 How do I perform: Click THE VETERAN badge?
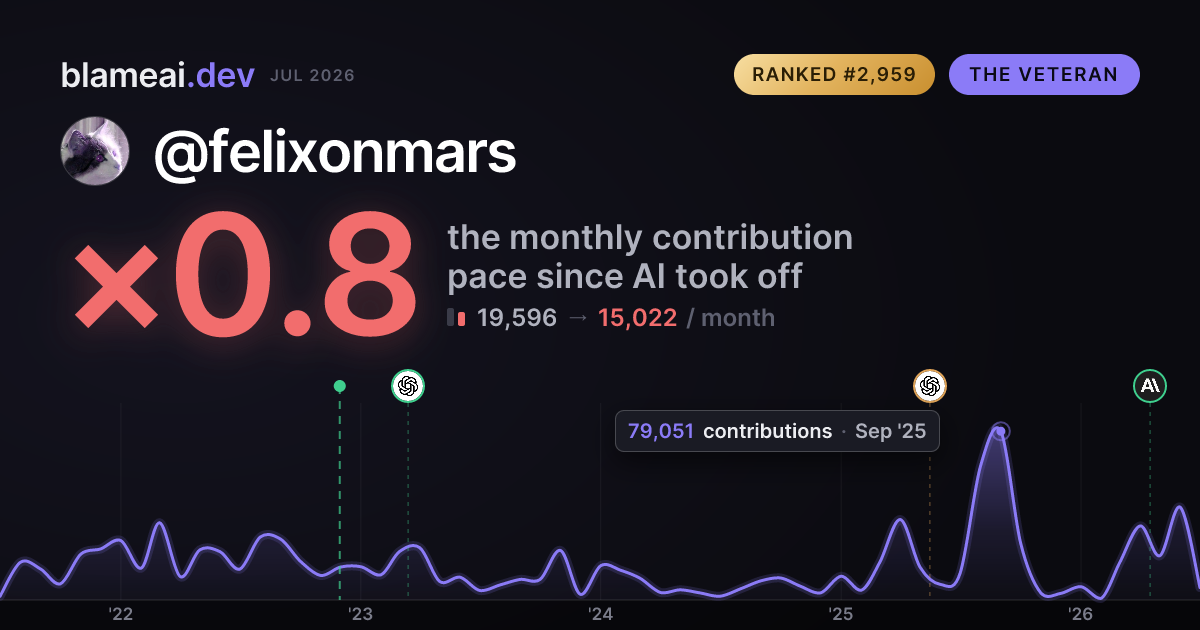tap(1044, 75)
